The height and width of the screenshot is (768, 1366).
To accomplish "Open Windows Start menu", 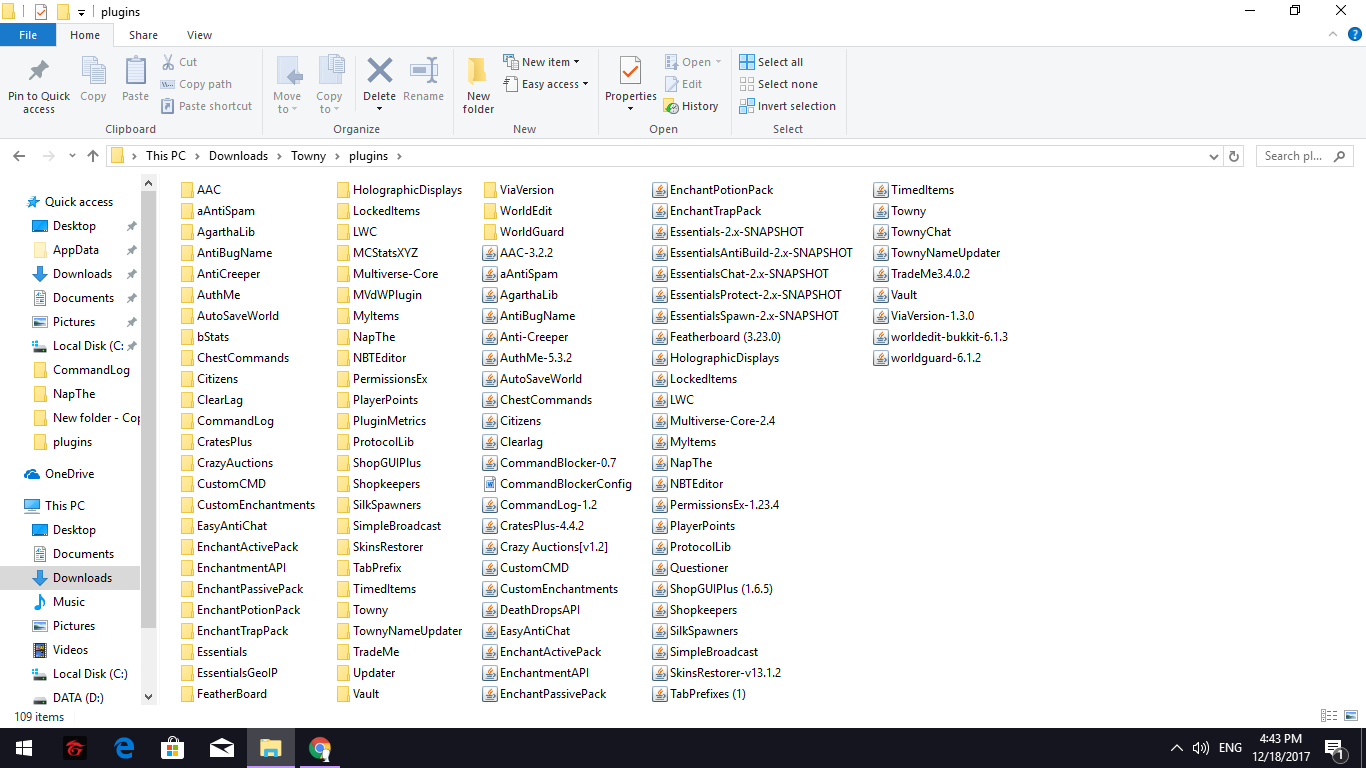I will click(x=24, y=748).
